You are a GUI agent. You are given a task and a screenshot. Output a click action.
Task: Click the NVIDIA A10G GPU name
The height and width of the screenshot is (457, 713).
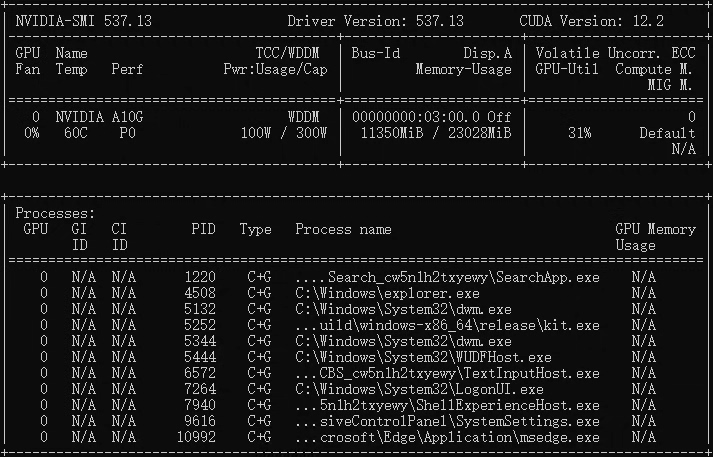coord(99,117)
